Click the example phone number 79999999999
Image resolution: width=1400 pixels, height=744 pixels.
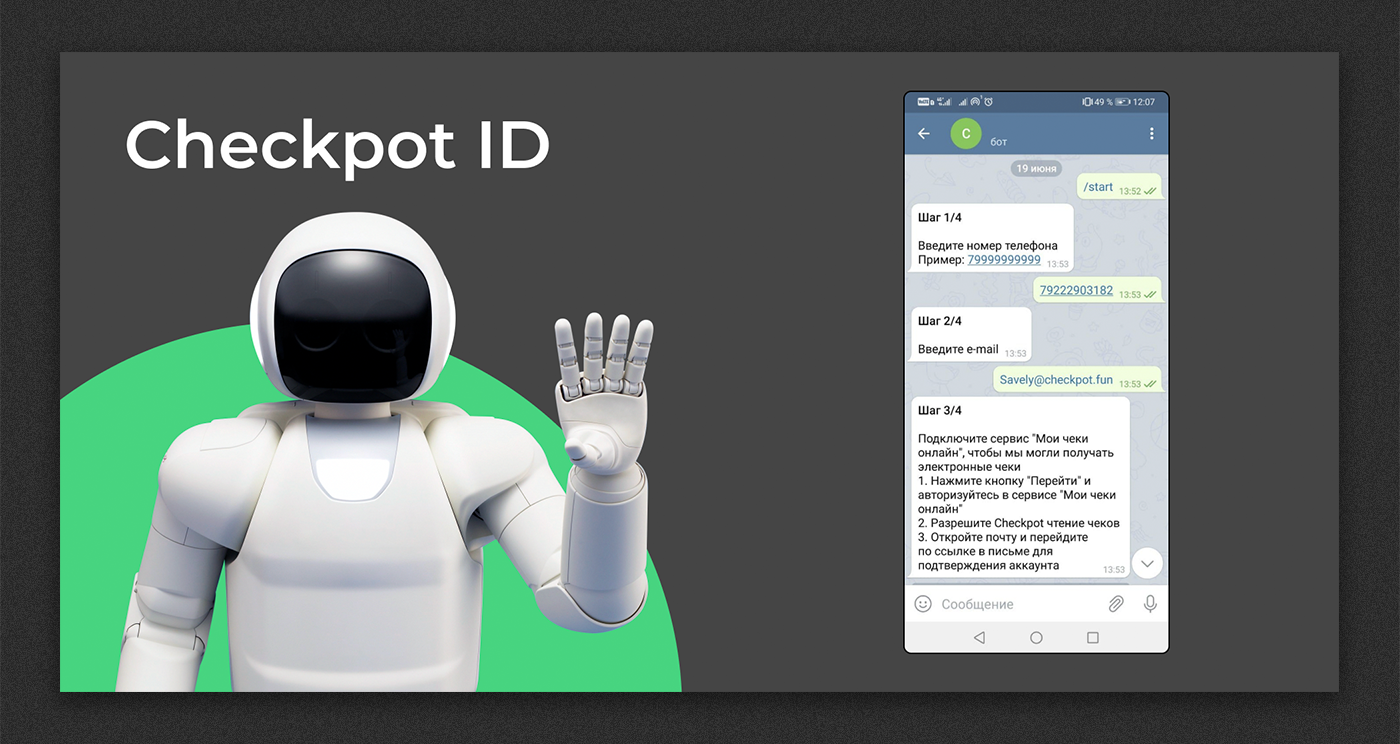pyautogui.click(x=1004, y=260)
